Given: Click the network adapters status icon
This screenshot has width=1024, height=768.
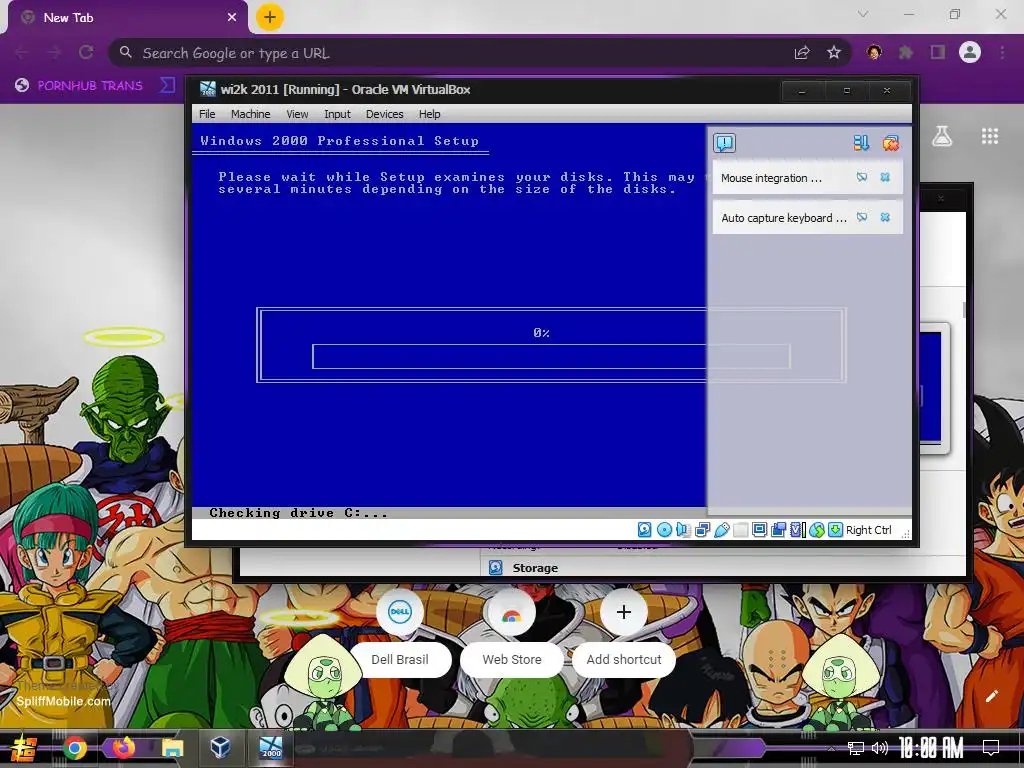Looking at the screenshot, I should coord(702,530).
